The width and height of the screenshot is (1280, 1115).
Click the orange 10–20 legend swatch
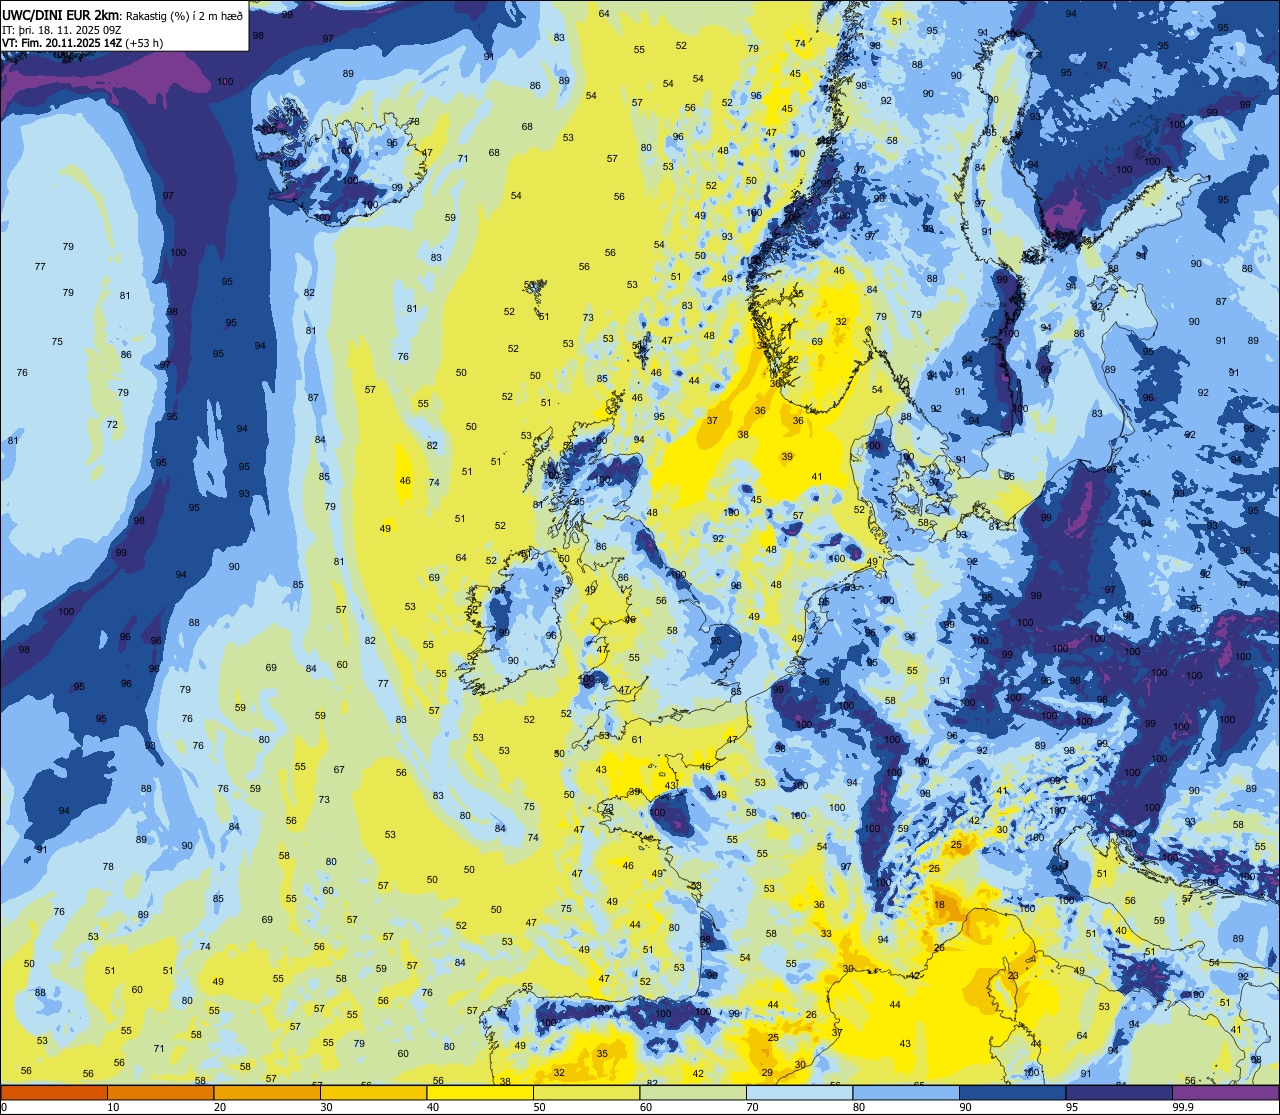tap(160, 1093)
